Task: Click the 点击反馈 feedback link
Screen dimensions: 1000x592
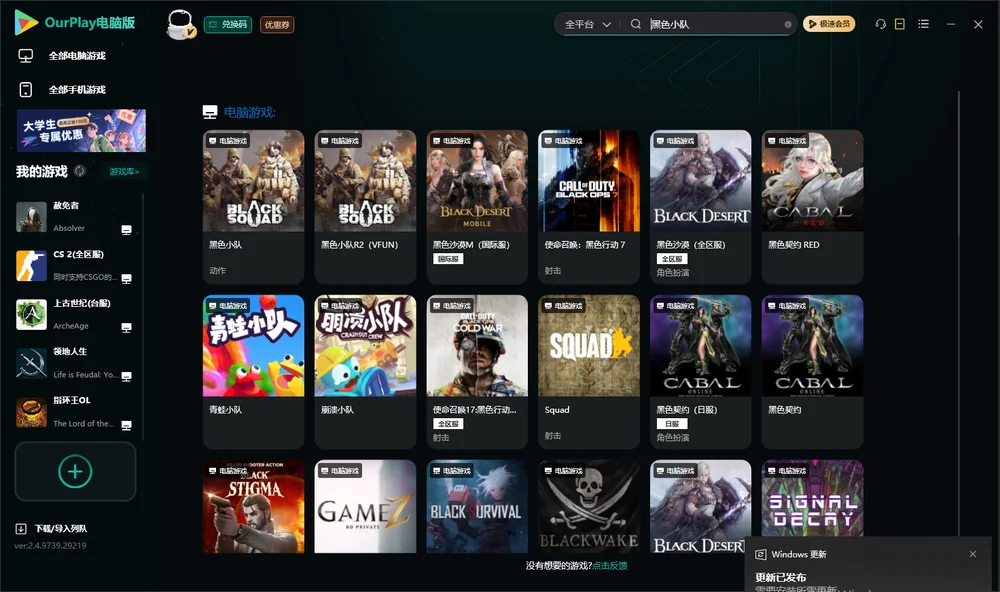Action: click(610, 566)
